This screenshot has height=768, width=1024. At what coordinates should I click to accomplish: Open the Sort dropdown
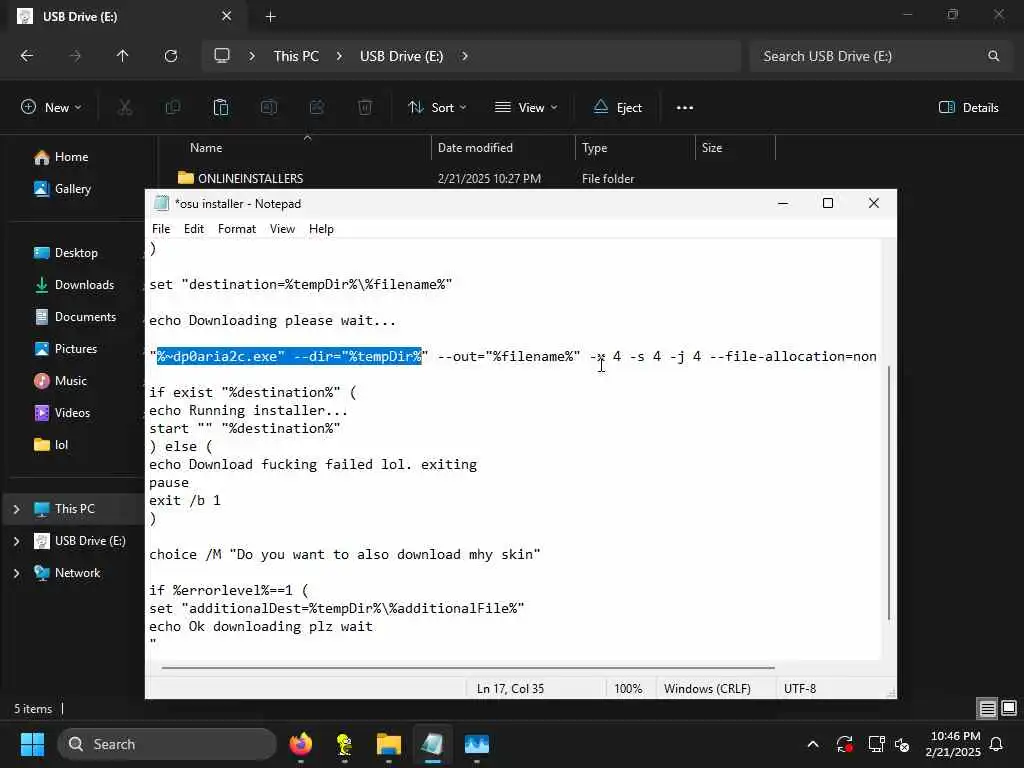point(437,108)
